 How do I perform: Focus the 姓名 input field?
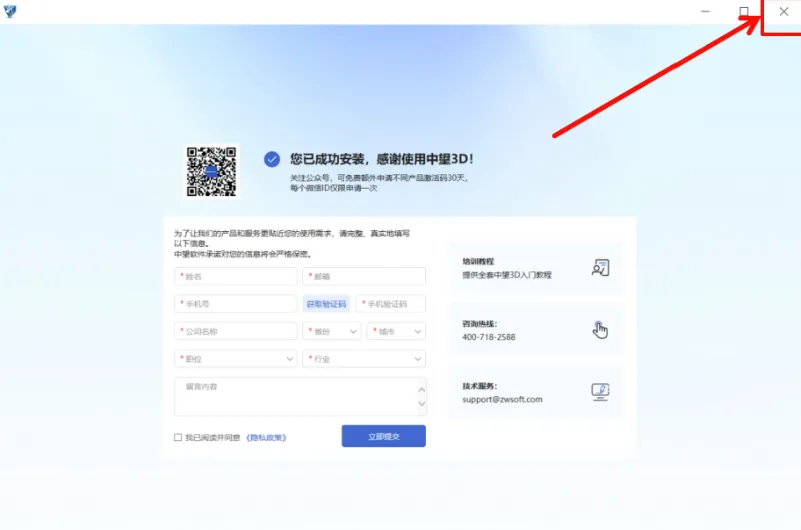click(235, 276)
